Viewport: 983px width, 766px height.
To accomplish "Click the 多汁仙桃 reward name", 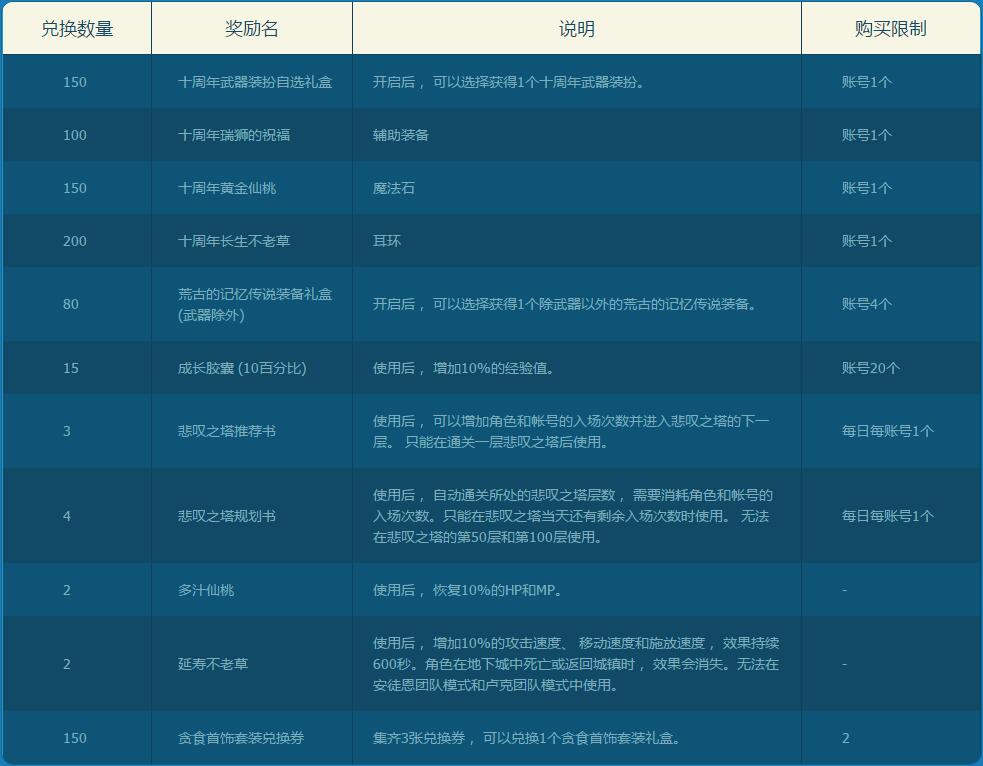I will [206, 590].
